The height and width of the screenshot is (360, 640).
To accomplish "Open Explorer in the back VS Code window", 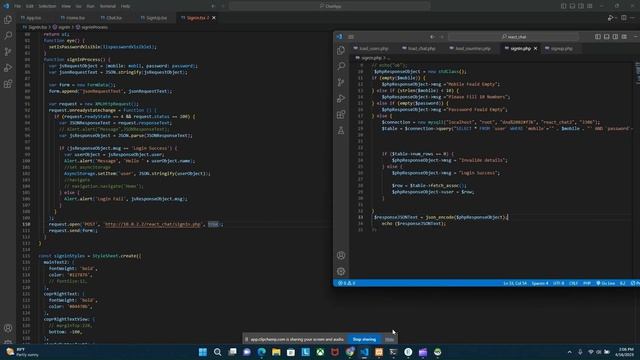I will click(8, 20).
